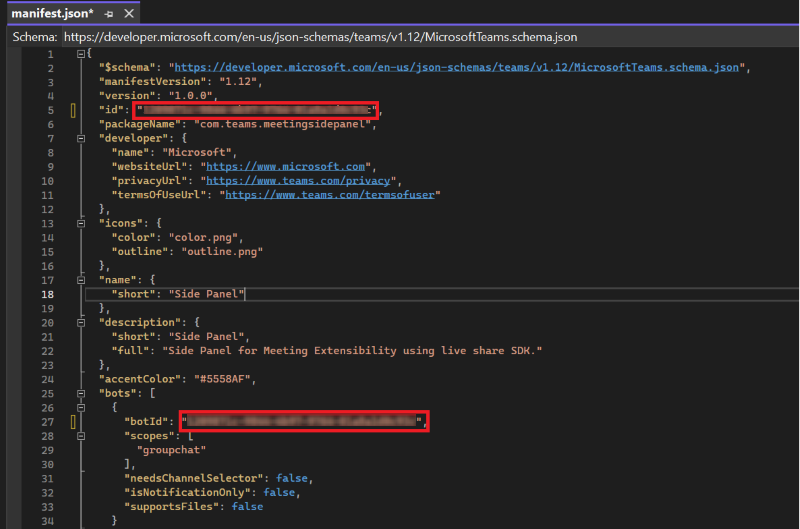Image resolution: width=800 pixels, height=529 pixels.
Task: Collapse the bot object on line 26
Action: coord(81,408)
